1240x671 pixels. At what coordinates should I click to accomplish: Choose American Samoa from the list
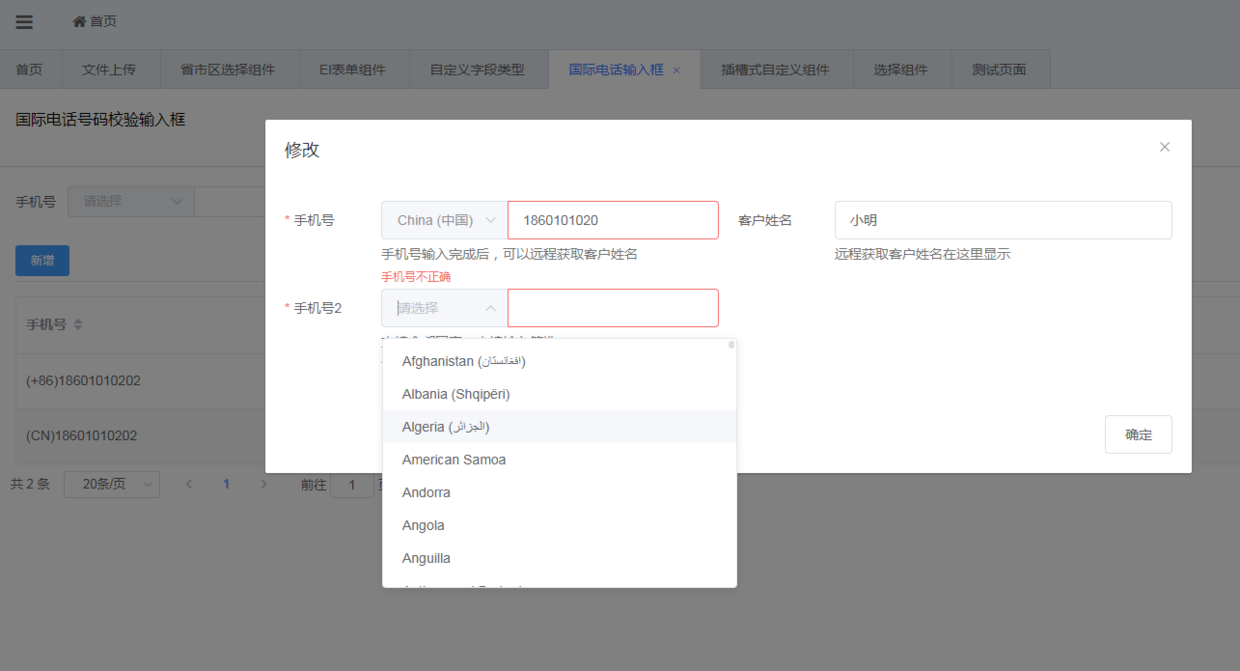click(x=560, y=460)
